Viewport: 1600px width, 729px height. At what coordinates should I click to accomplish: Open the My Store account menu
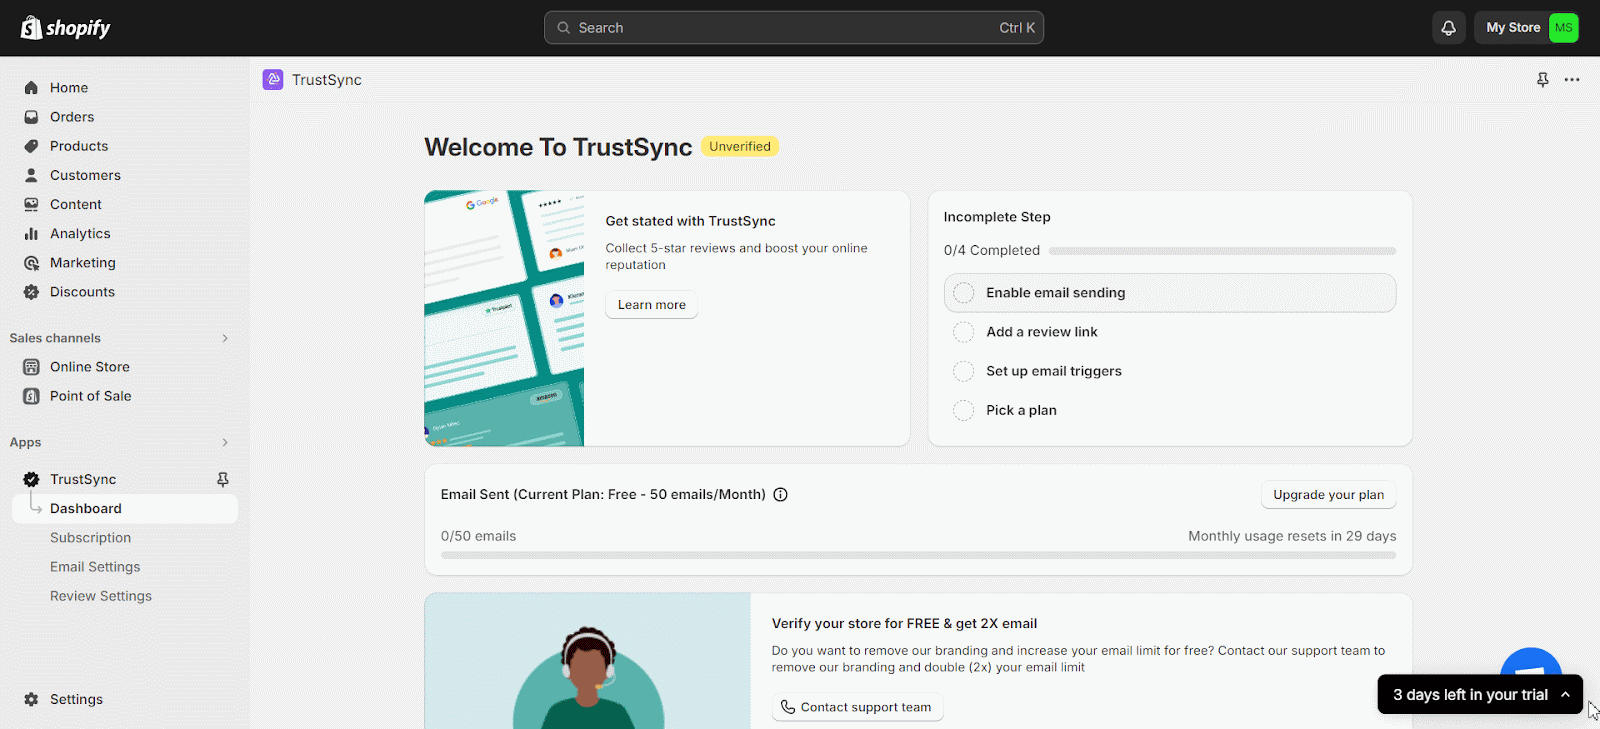point(1526,28)
